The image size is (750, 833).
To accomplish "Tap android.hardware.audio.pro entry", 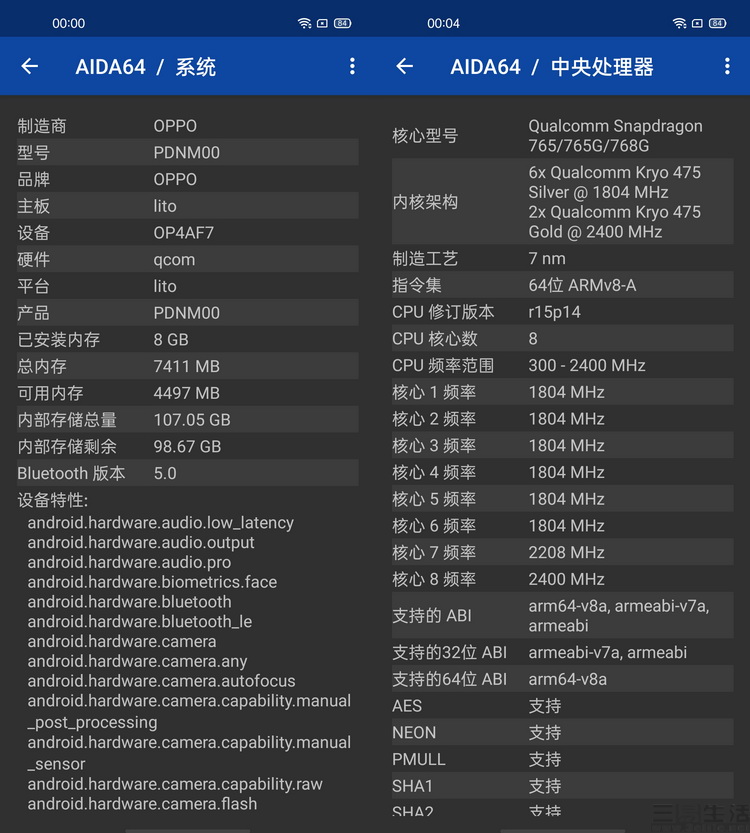I will 129,562.
